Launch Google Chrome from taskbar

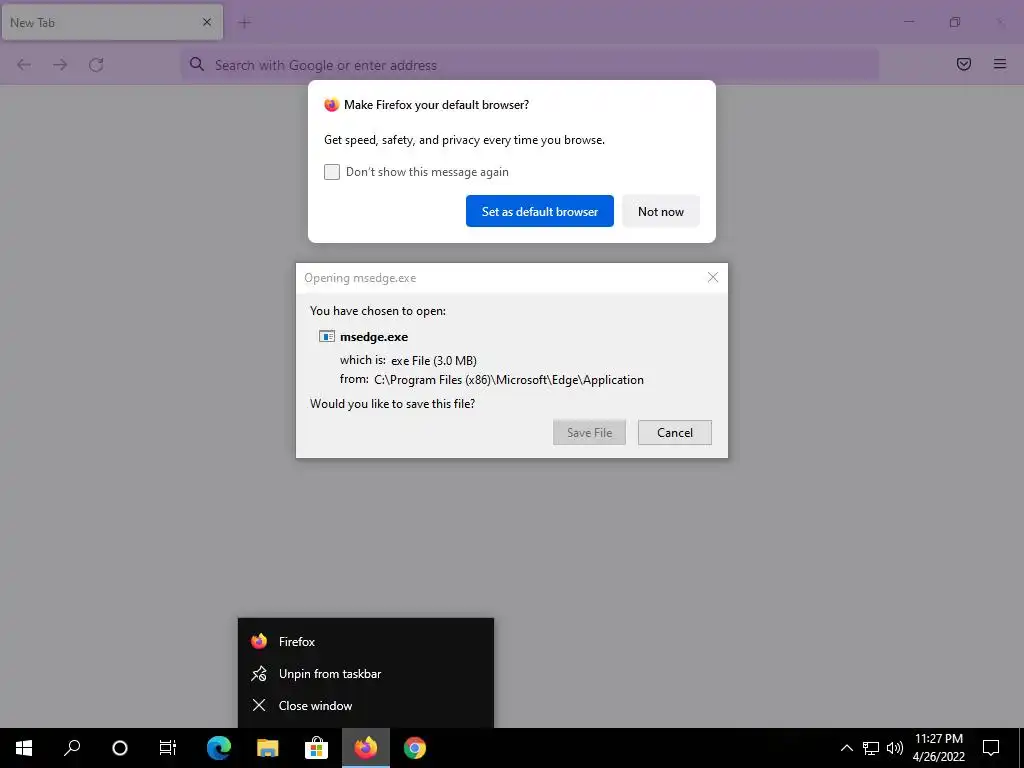click(x=415, y=748)
